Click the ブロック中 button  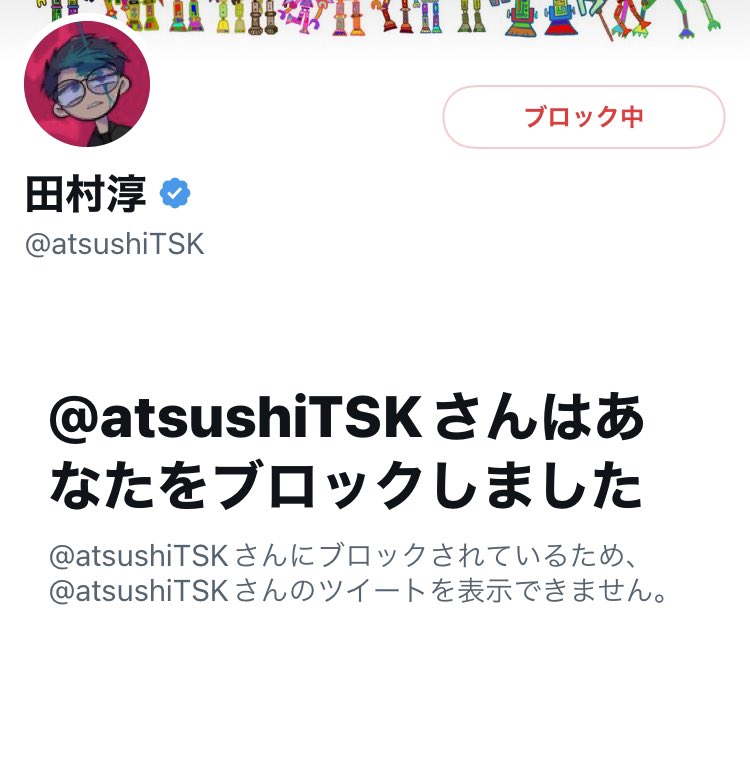583,117
